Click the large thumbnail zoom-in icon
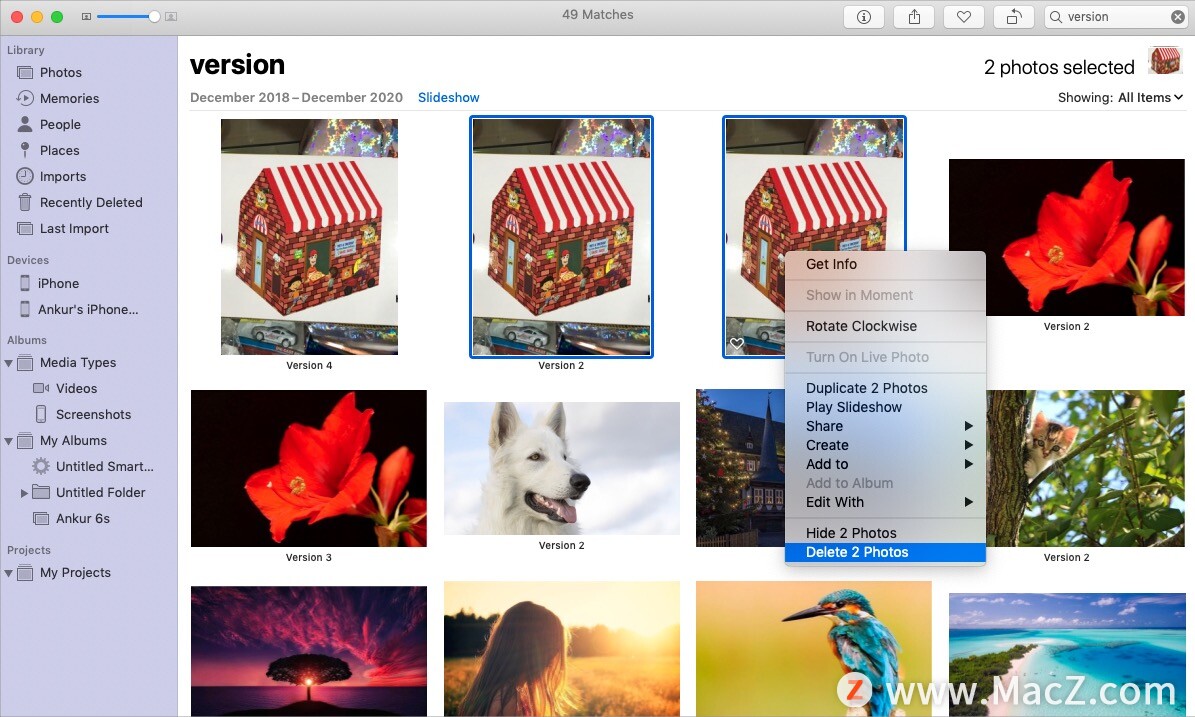This screenshot has height=717, width=1195. pos(171,16)
